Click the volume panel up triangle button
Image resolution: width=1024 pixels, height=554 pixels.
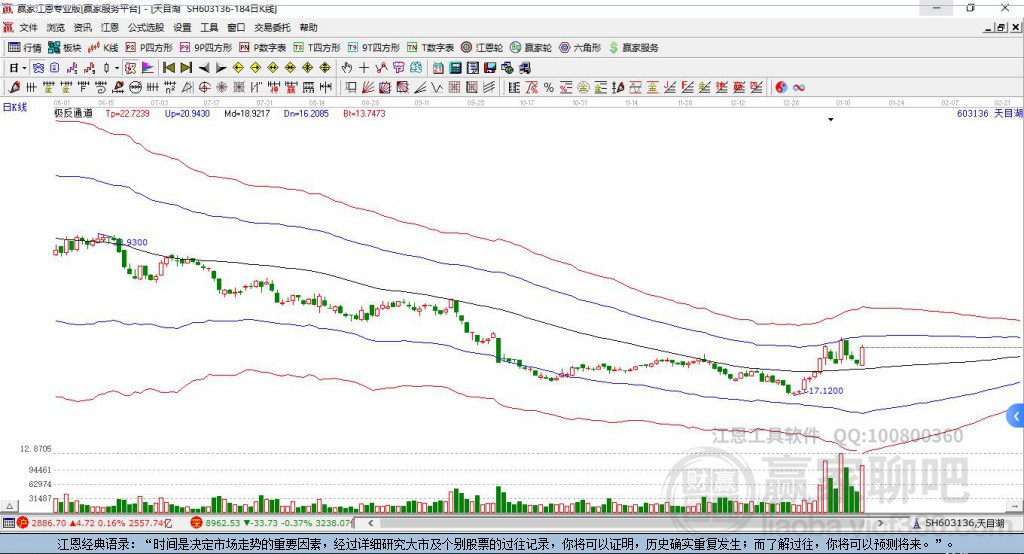click(x=9, y=506)
